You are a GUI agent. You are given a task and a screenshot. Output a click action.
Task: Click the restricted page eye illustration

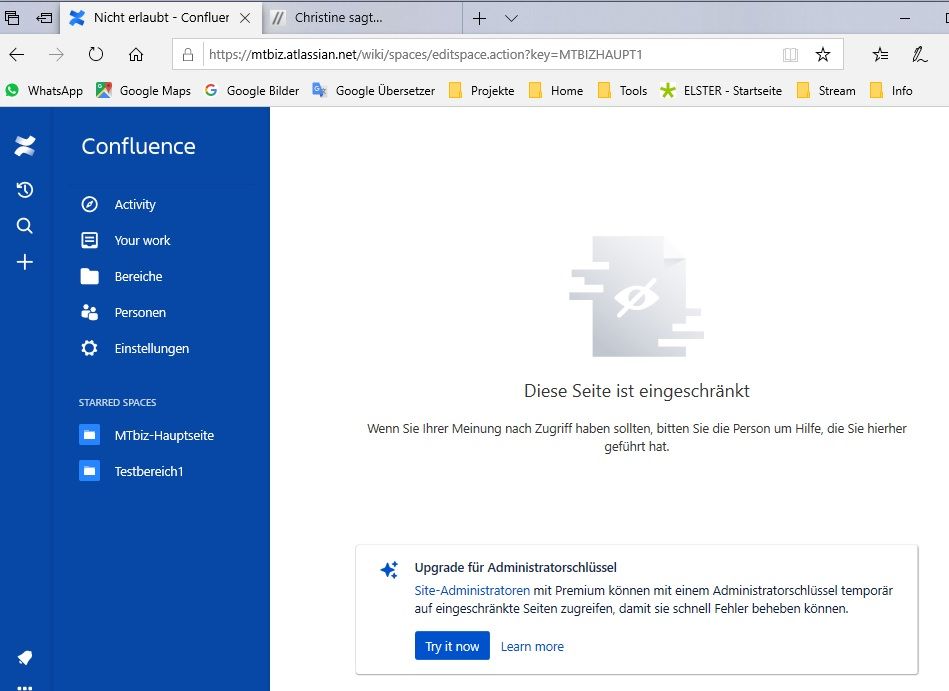pos(637,296)
